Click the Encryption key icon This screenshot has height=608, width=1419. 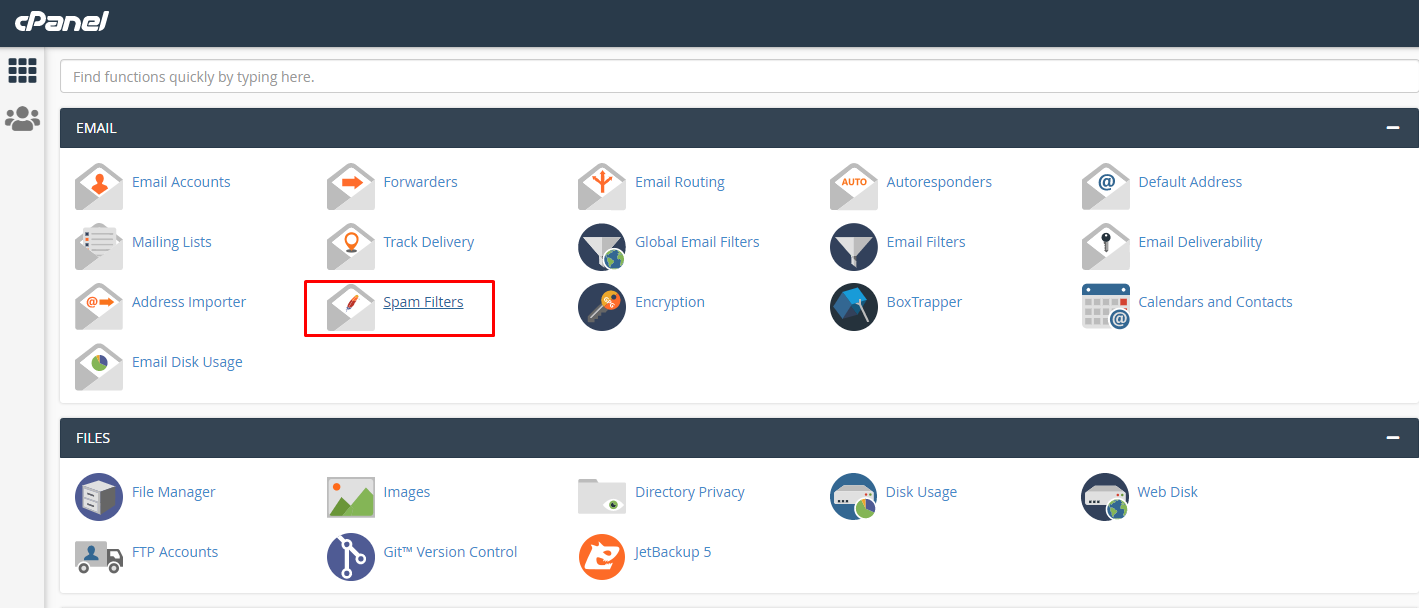tap(602, 306)
